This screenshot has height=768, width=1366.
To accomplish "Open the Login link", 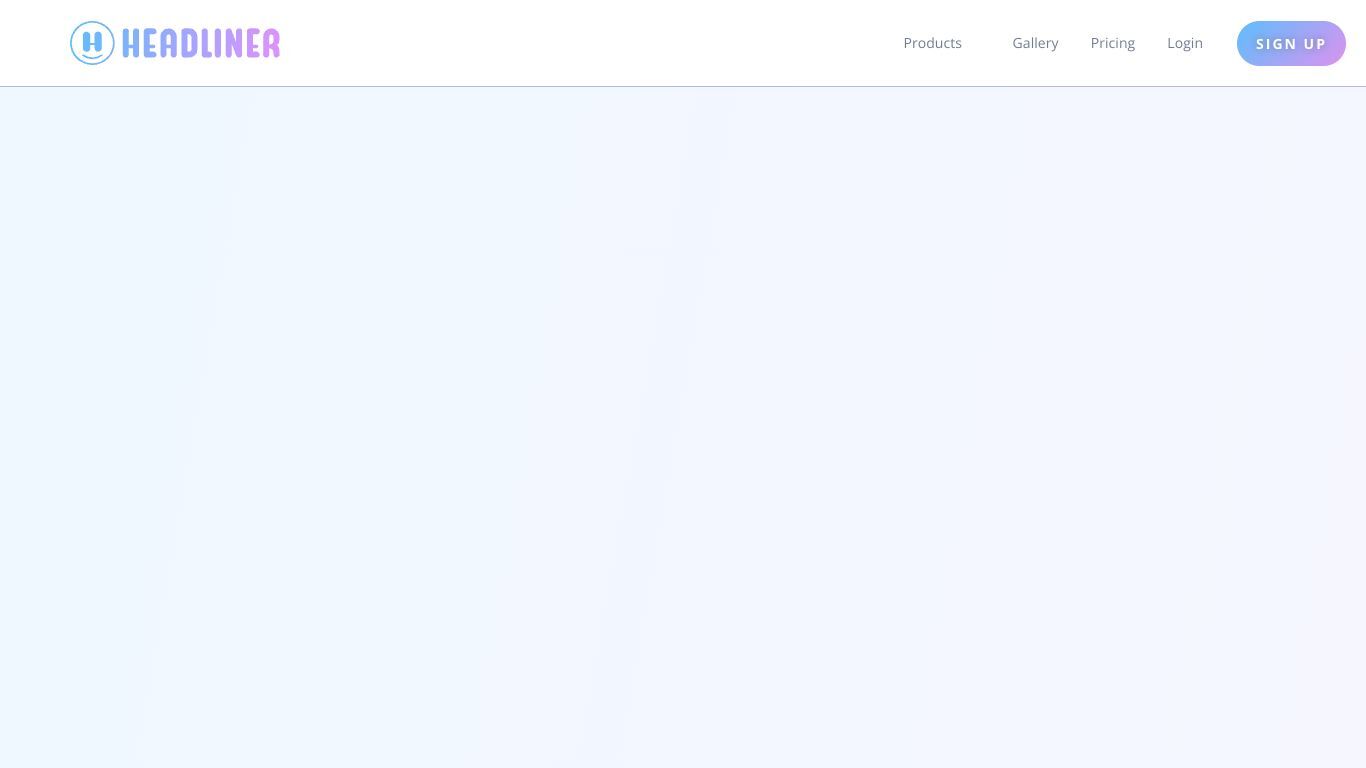I will pos(1185,43).
